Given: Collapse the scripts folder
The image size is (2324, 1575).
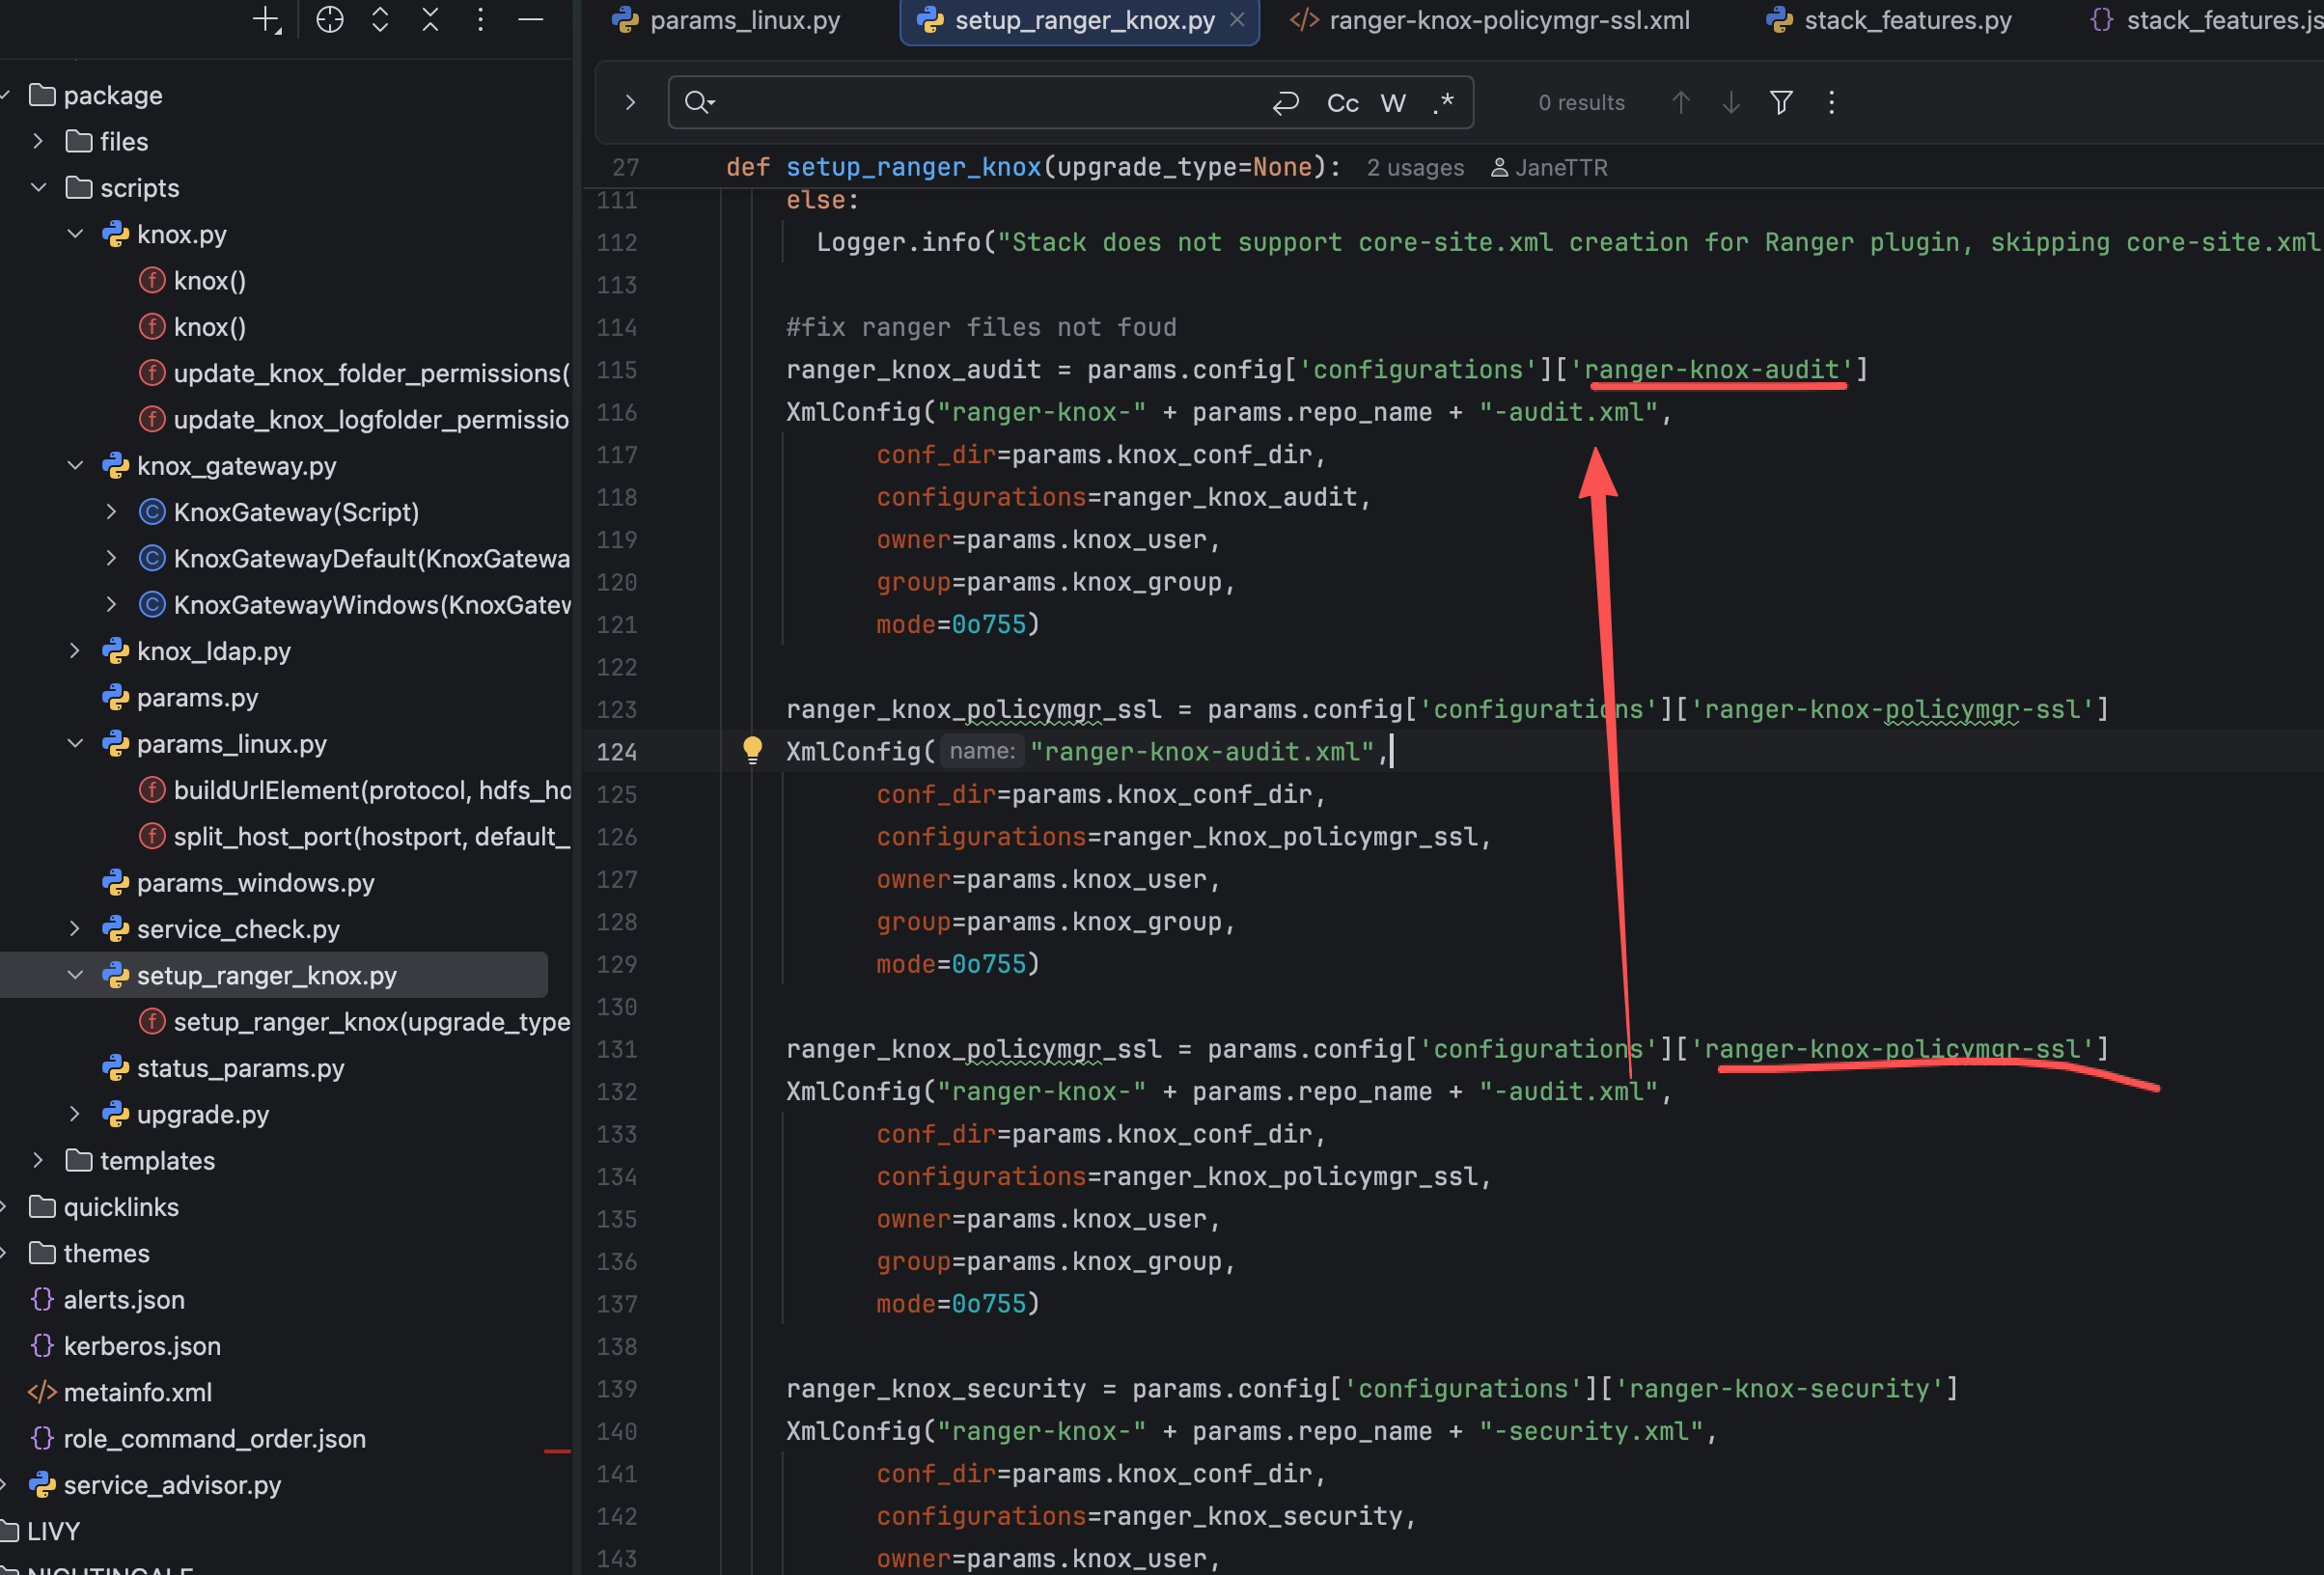Looking at the screenshot, I should pos(38,188).
